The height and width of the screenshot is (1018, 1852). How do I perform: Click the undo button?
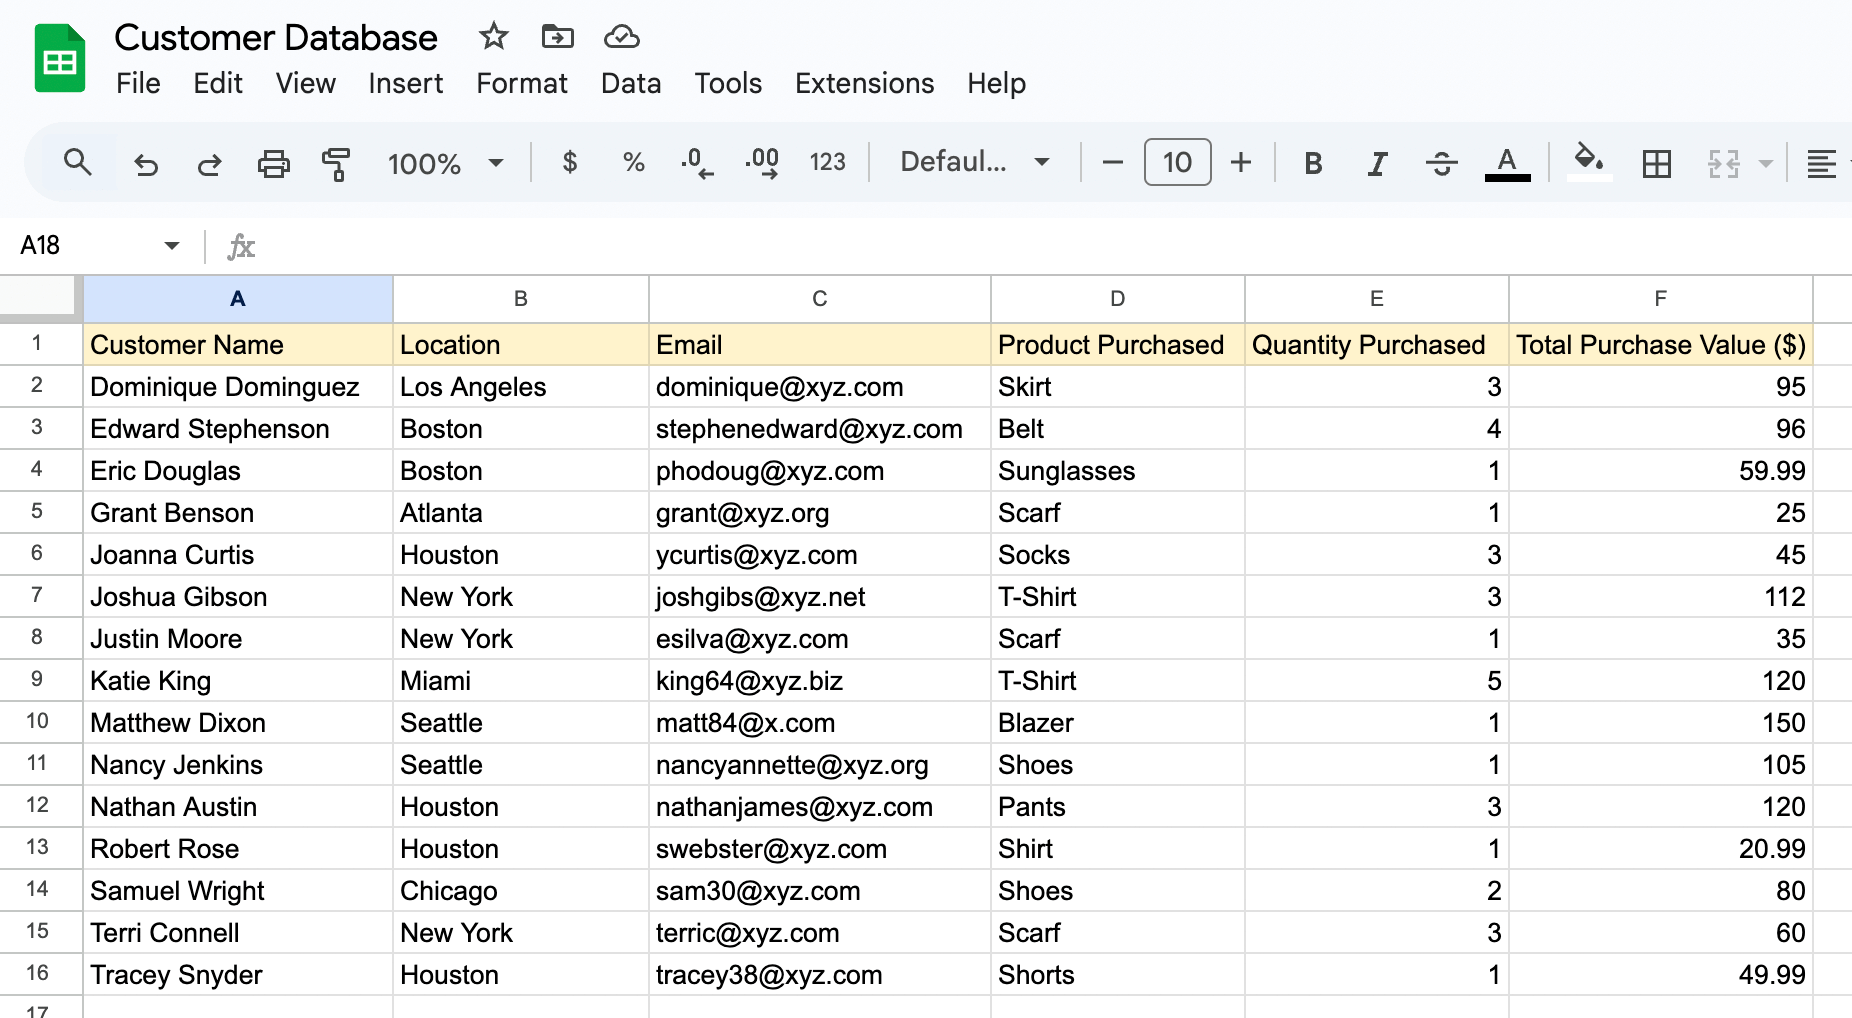146,163
